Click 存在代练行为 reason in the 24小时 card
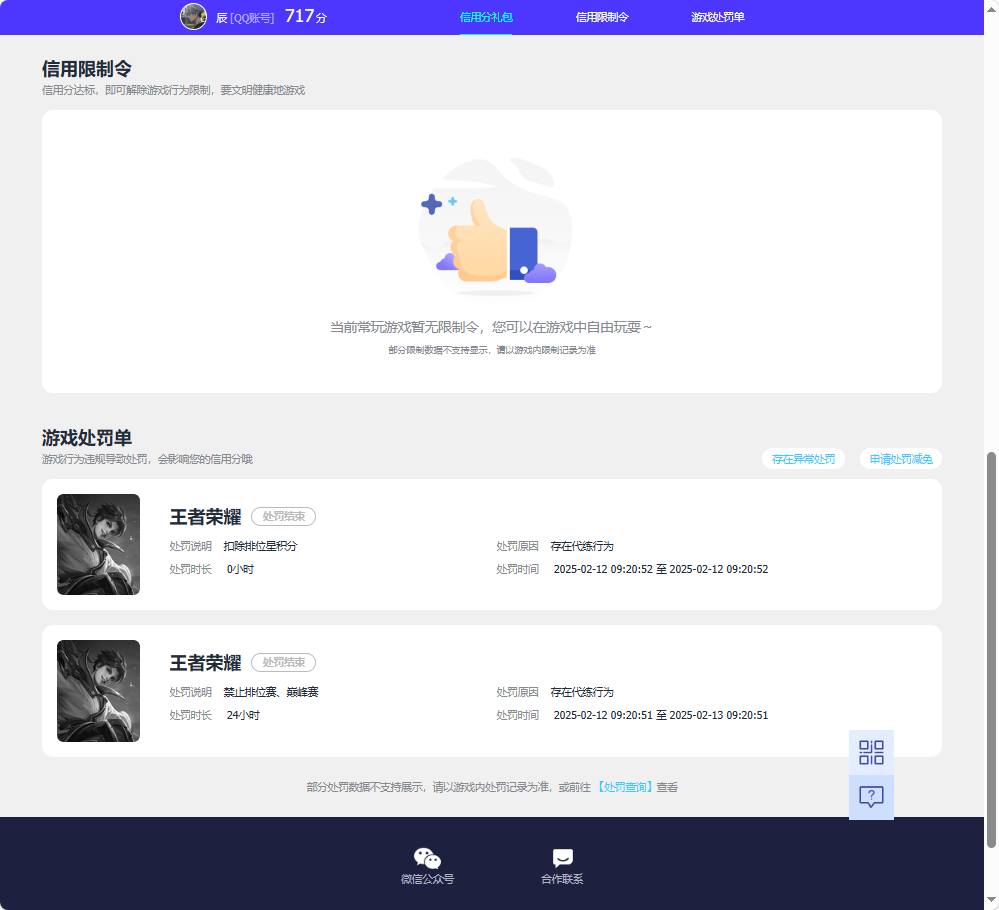Image resolution: width=999 pixels, height=910 pixels. (x=582, y=692)
